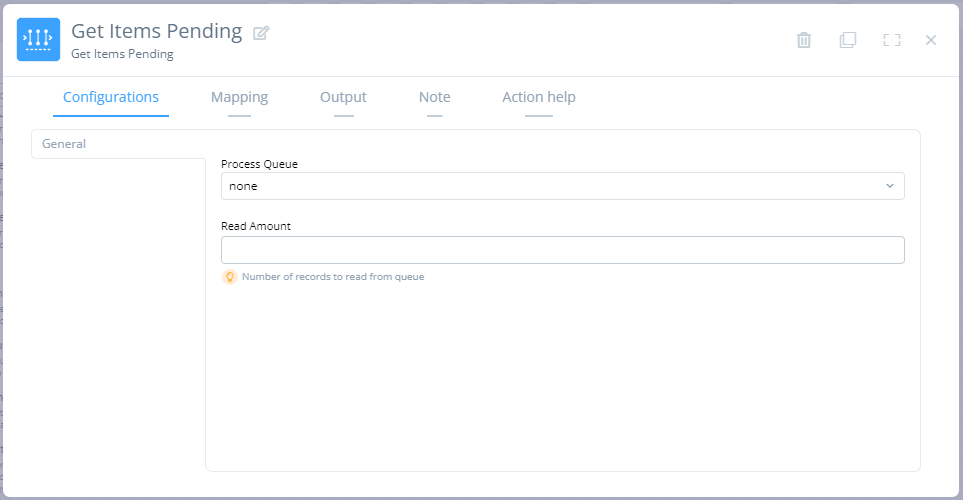963x500 pixels.
Task: Focus the Read Amount input field
Action: 563,250
